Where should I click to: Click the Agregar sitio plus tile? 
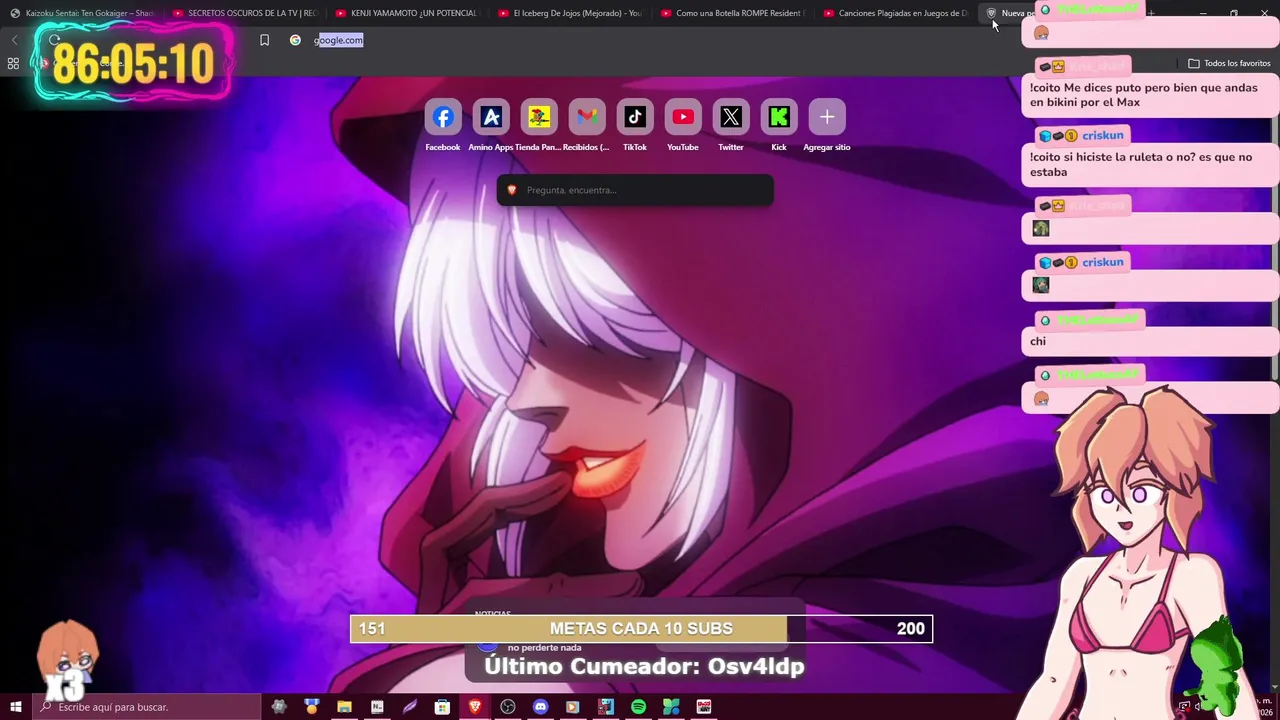[x=827, y=117]
